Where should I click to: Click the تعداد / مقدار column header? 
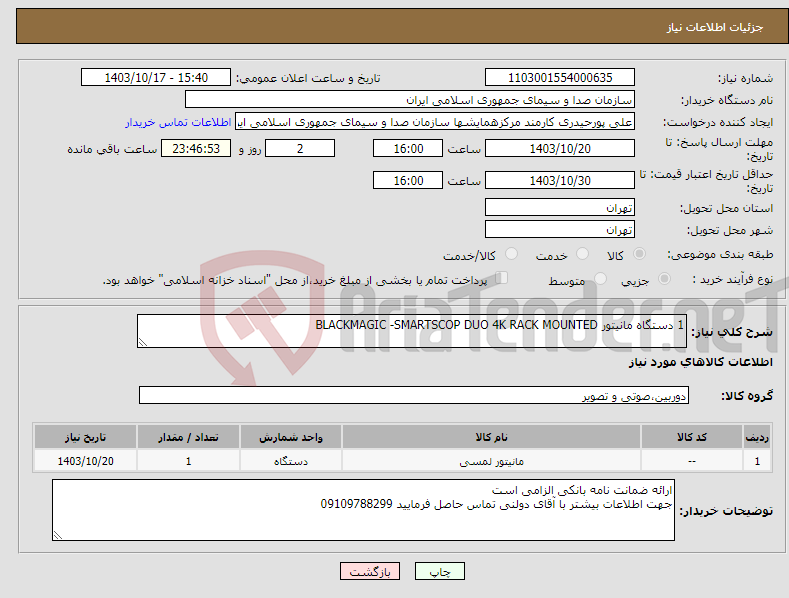pos(188,437)
